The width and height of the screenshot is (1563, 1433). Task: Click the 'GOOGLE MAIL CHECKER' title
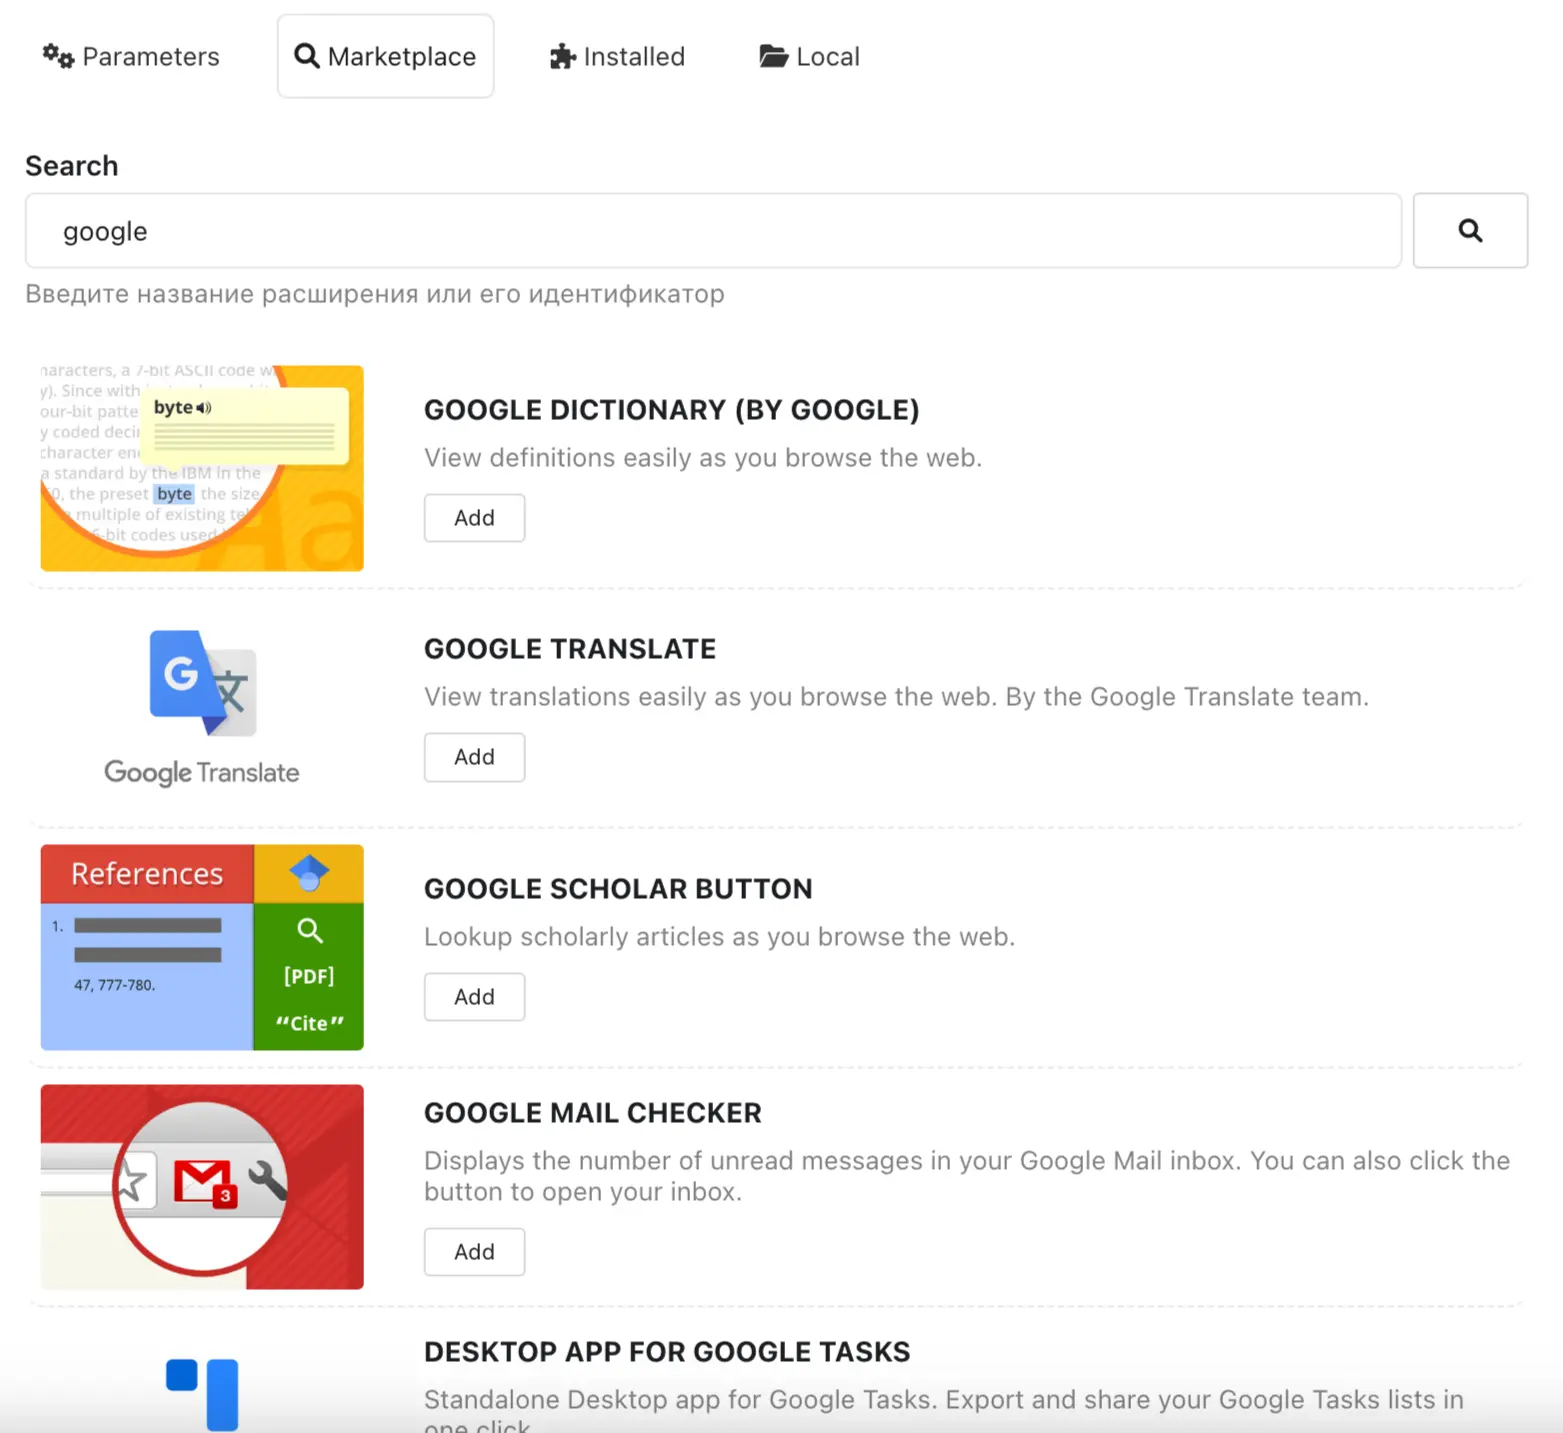593,1113
